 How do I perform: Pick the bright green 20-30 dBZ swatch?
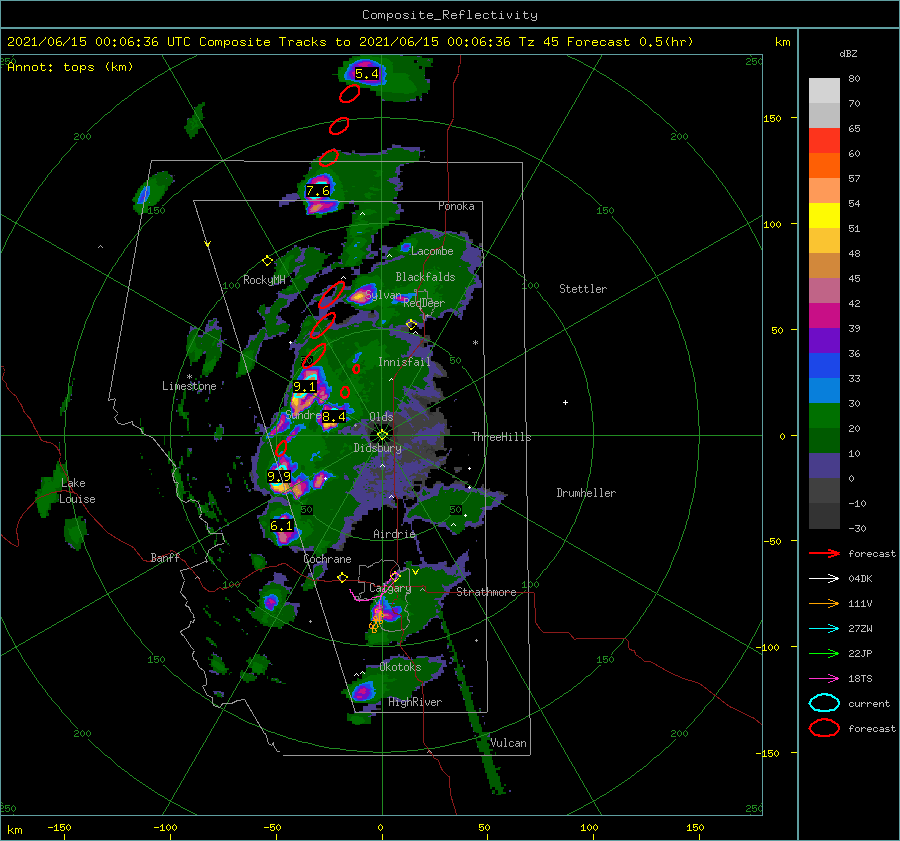(x=824, y=416)
